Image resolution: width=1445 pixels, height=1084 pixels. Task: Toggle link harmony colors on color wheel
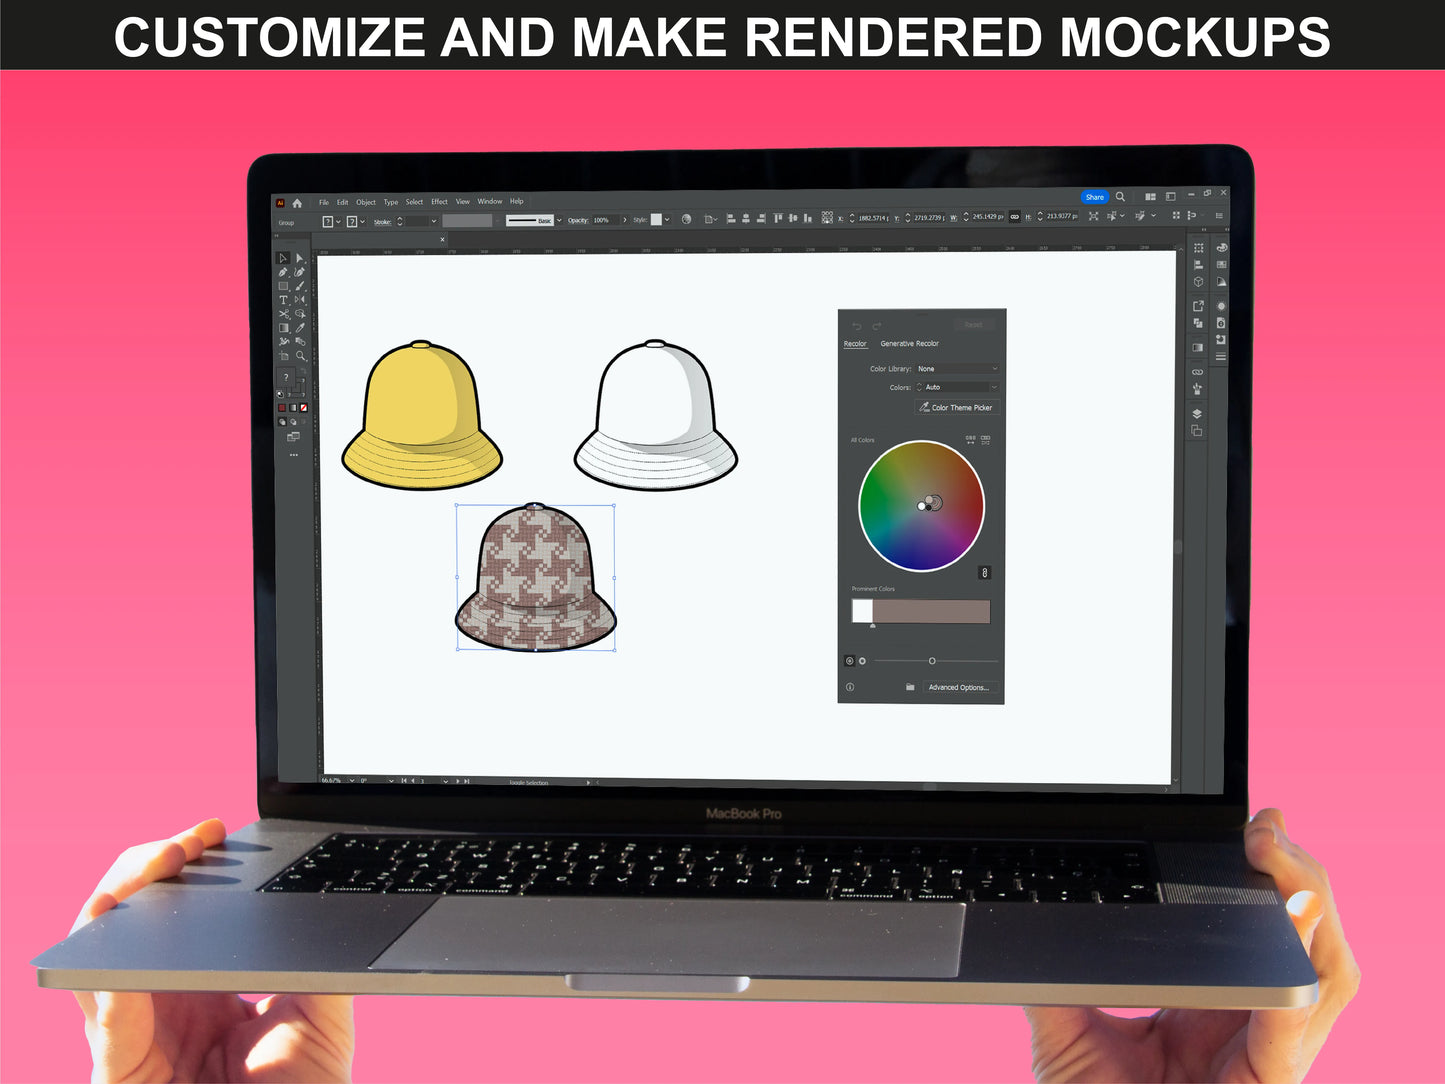click(984, 573)
